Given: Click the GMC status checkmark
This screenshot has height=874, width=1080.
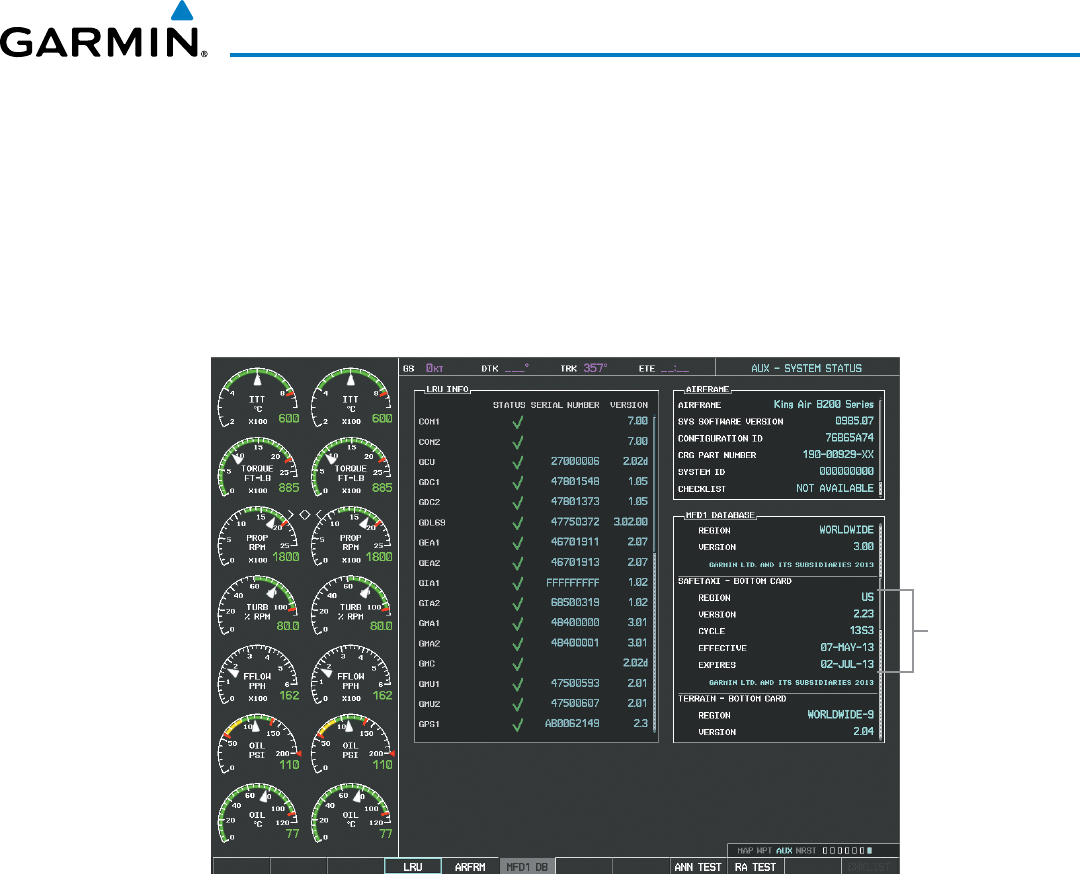Looking at the screenshot, I should click(517, 664).
